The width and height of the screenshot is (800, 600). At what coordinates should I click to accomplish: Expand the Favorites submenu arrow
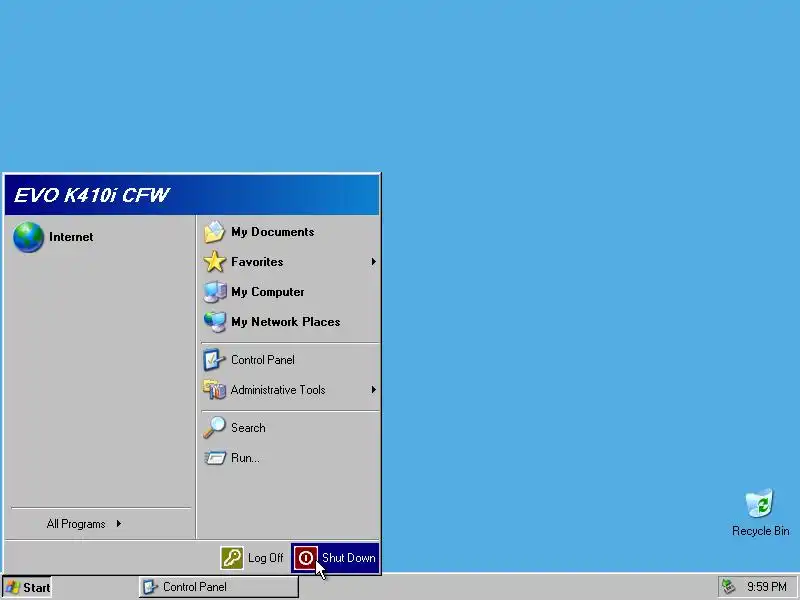pyautogui.click(x=373, y=262)
